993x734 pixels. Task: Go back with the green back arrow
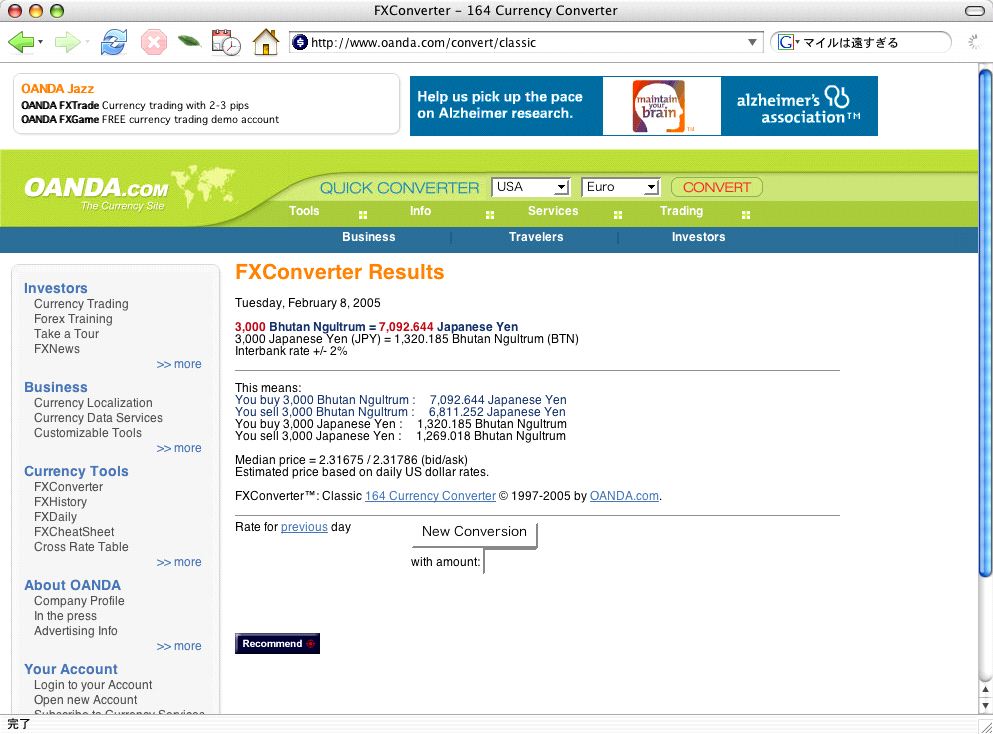(21, 42)
